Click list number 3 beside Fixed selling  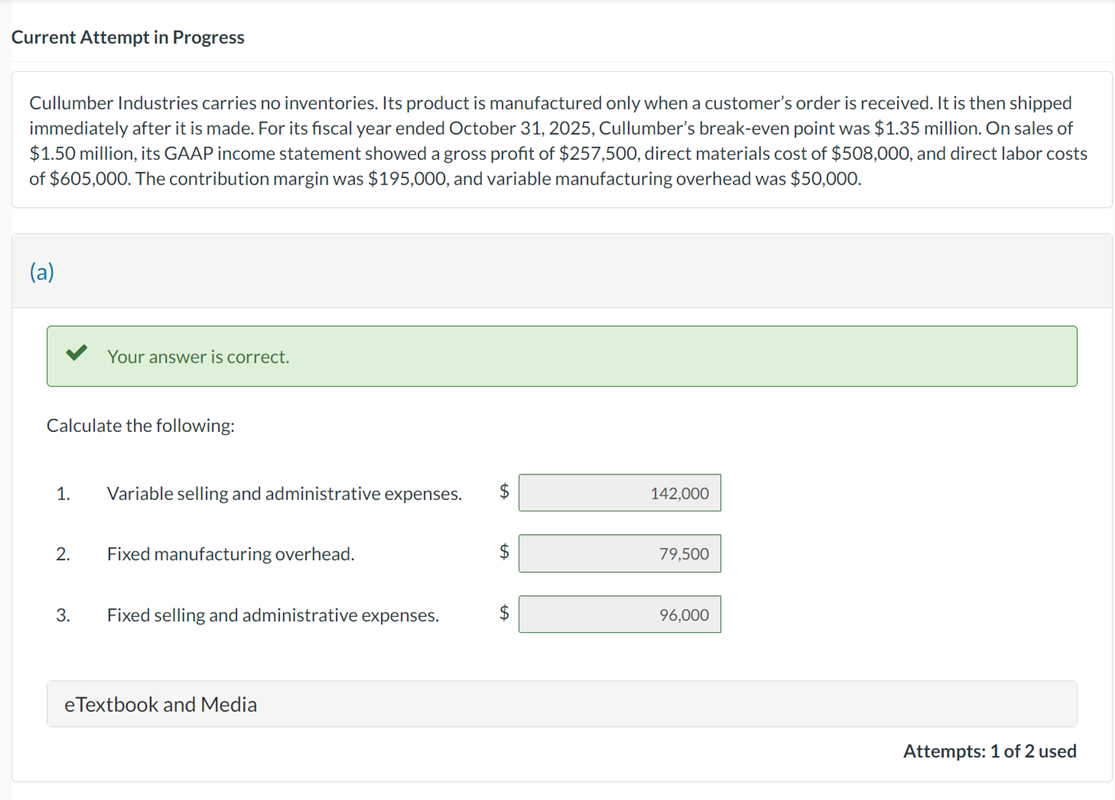pos(63,615)
